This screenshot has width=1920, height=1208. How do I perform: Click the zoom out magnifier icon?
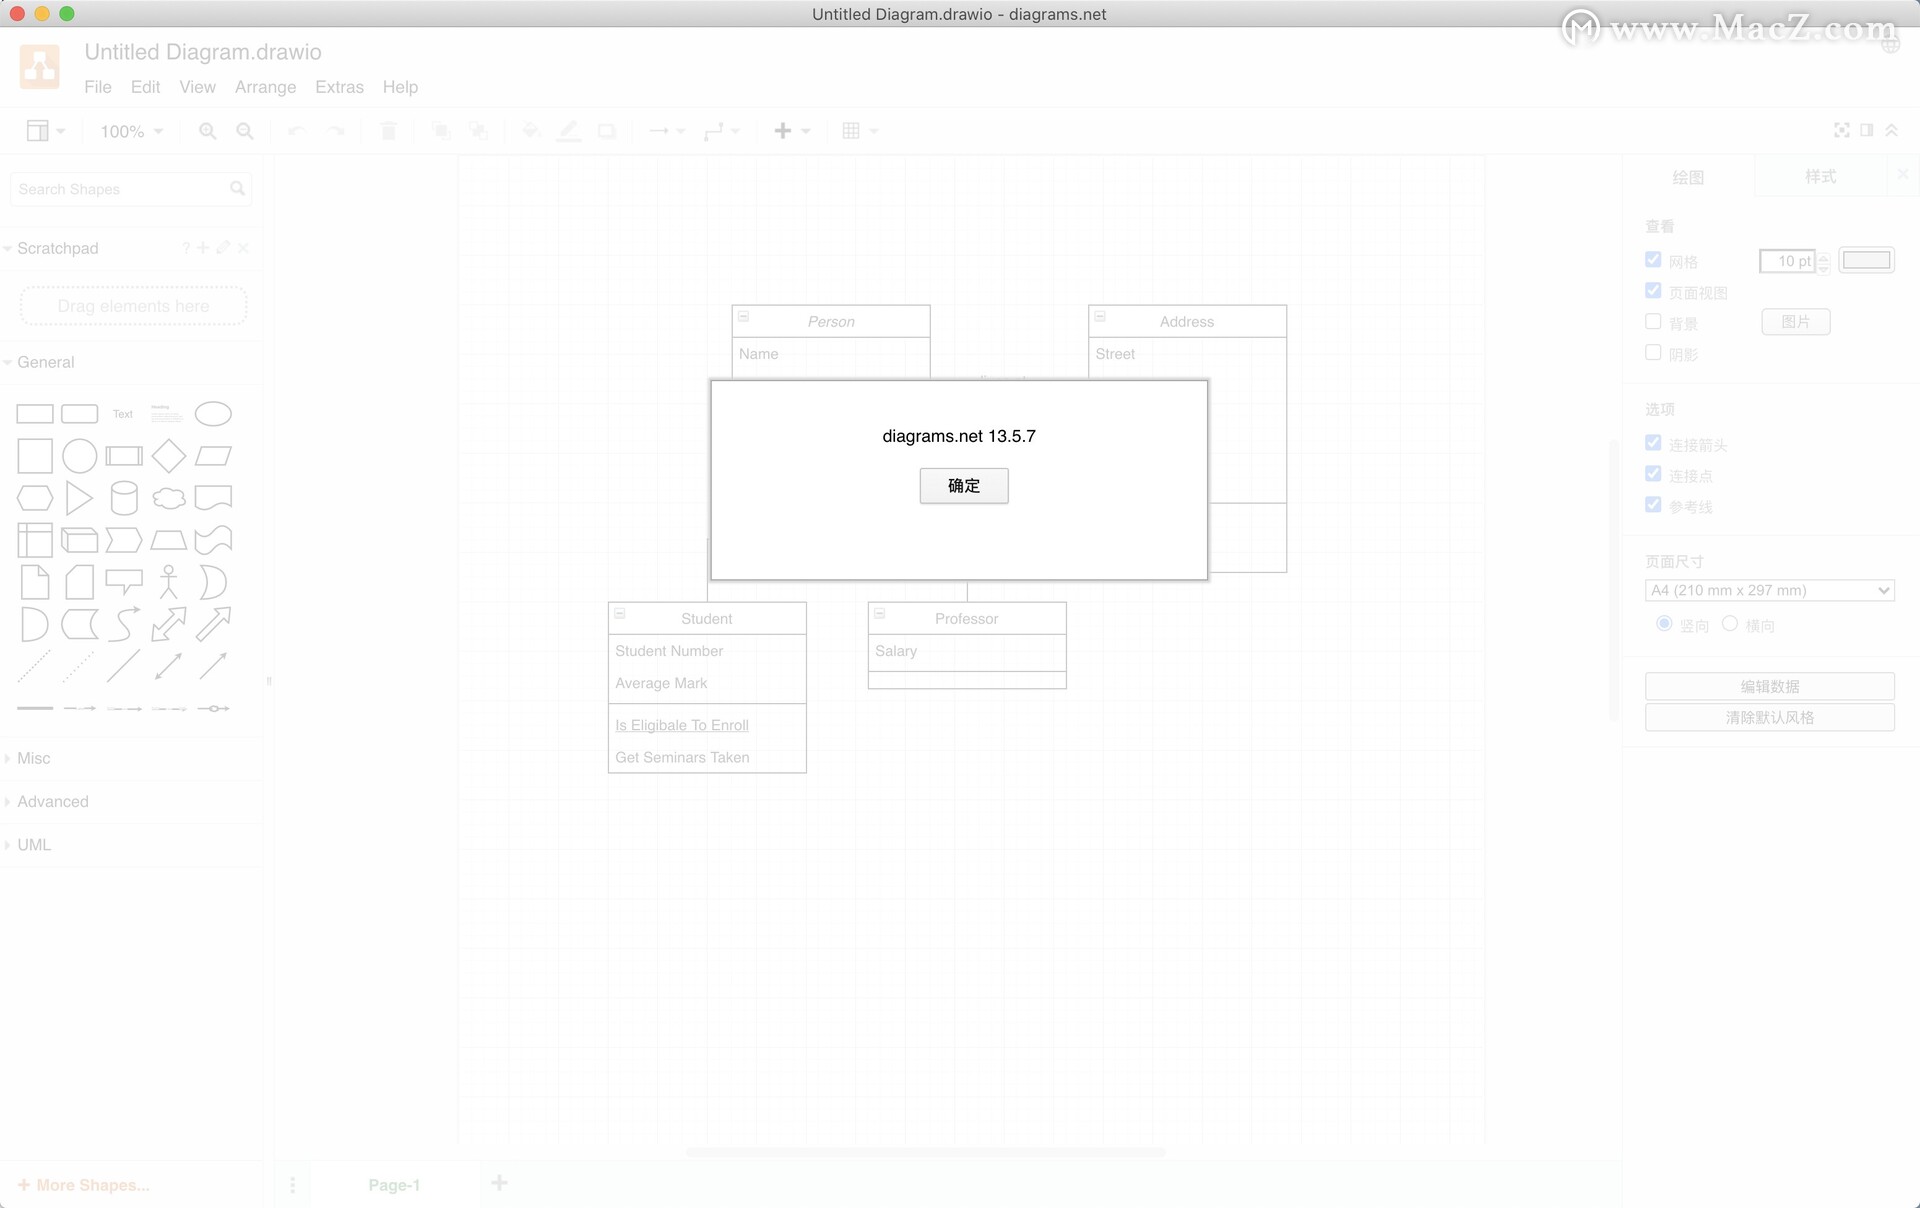coord(243,129)
